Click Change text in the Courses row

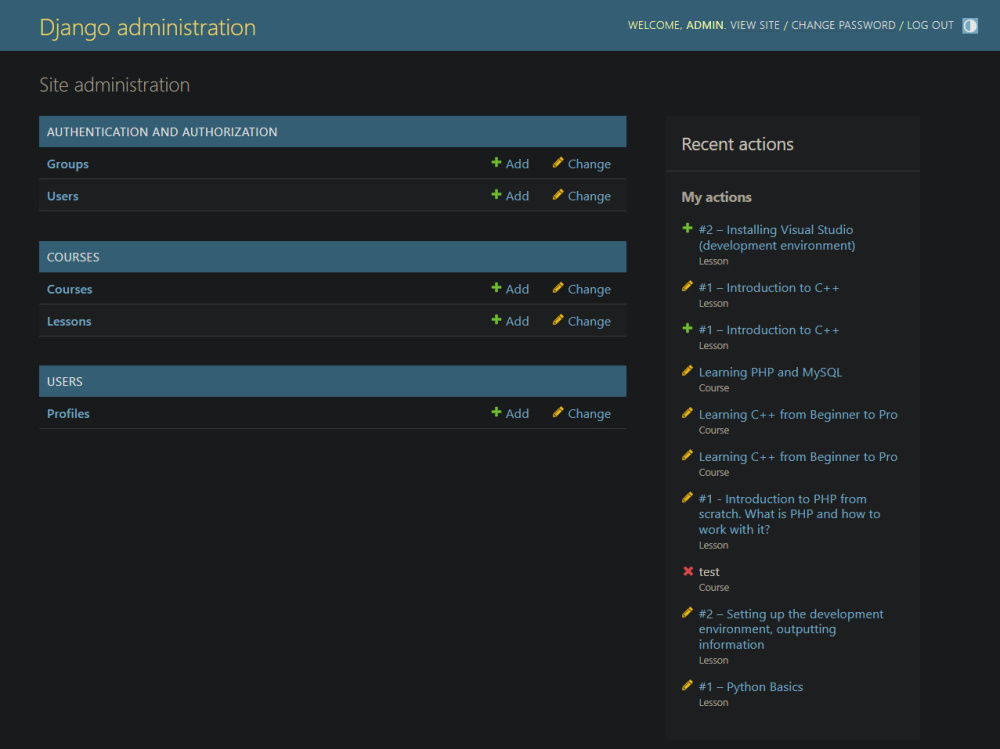coord(589,290)
